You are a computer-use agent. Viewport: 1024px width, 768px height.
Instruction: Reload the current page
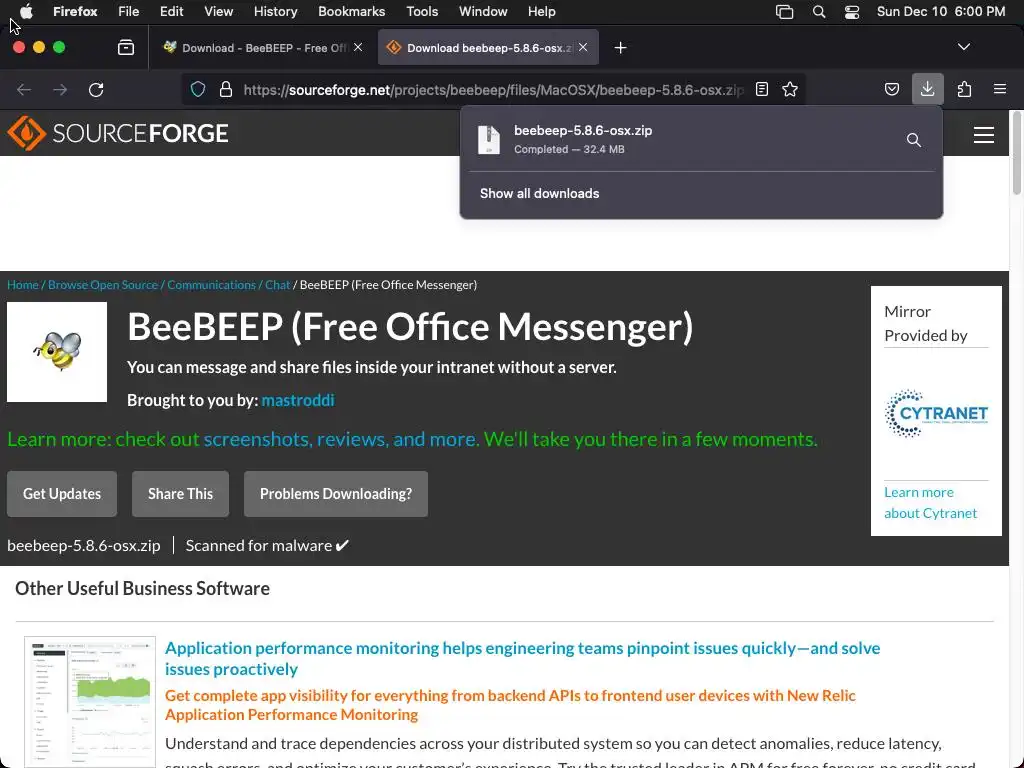96,89
